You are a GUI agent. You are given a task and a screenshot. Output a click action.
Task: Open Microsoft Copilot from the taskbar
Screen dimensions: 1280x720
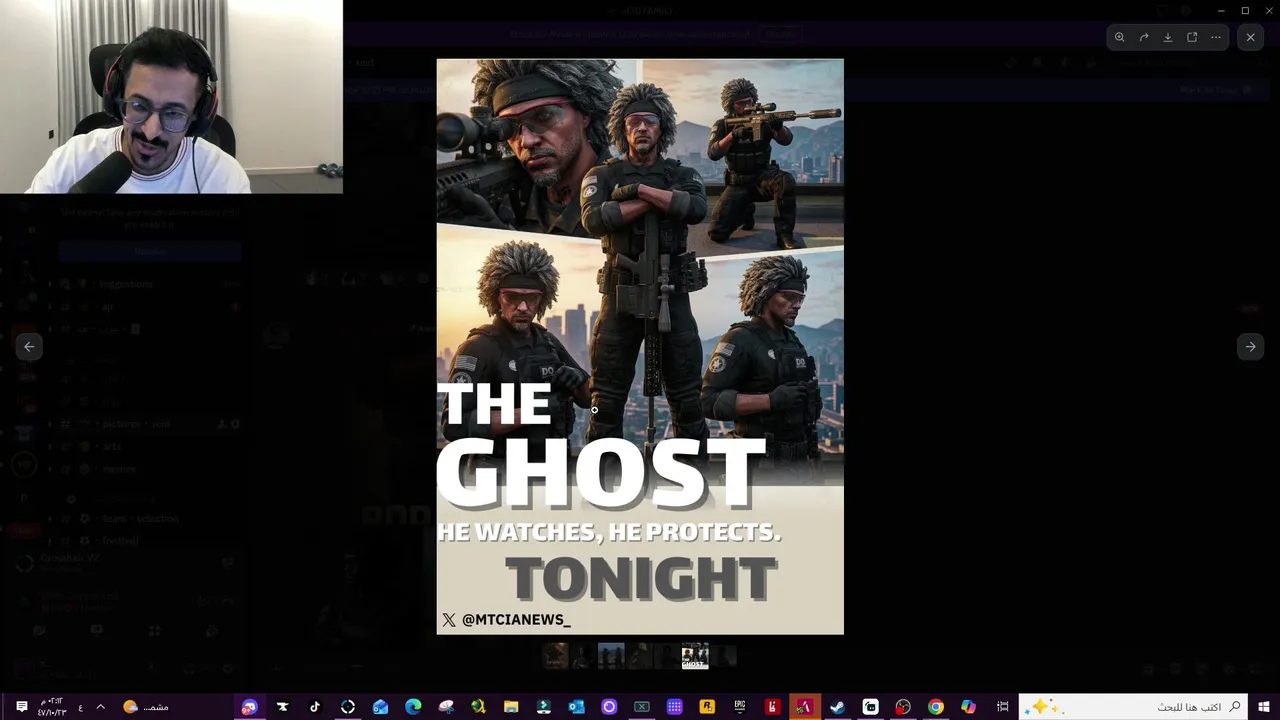pos(968,707)
